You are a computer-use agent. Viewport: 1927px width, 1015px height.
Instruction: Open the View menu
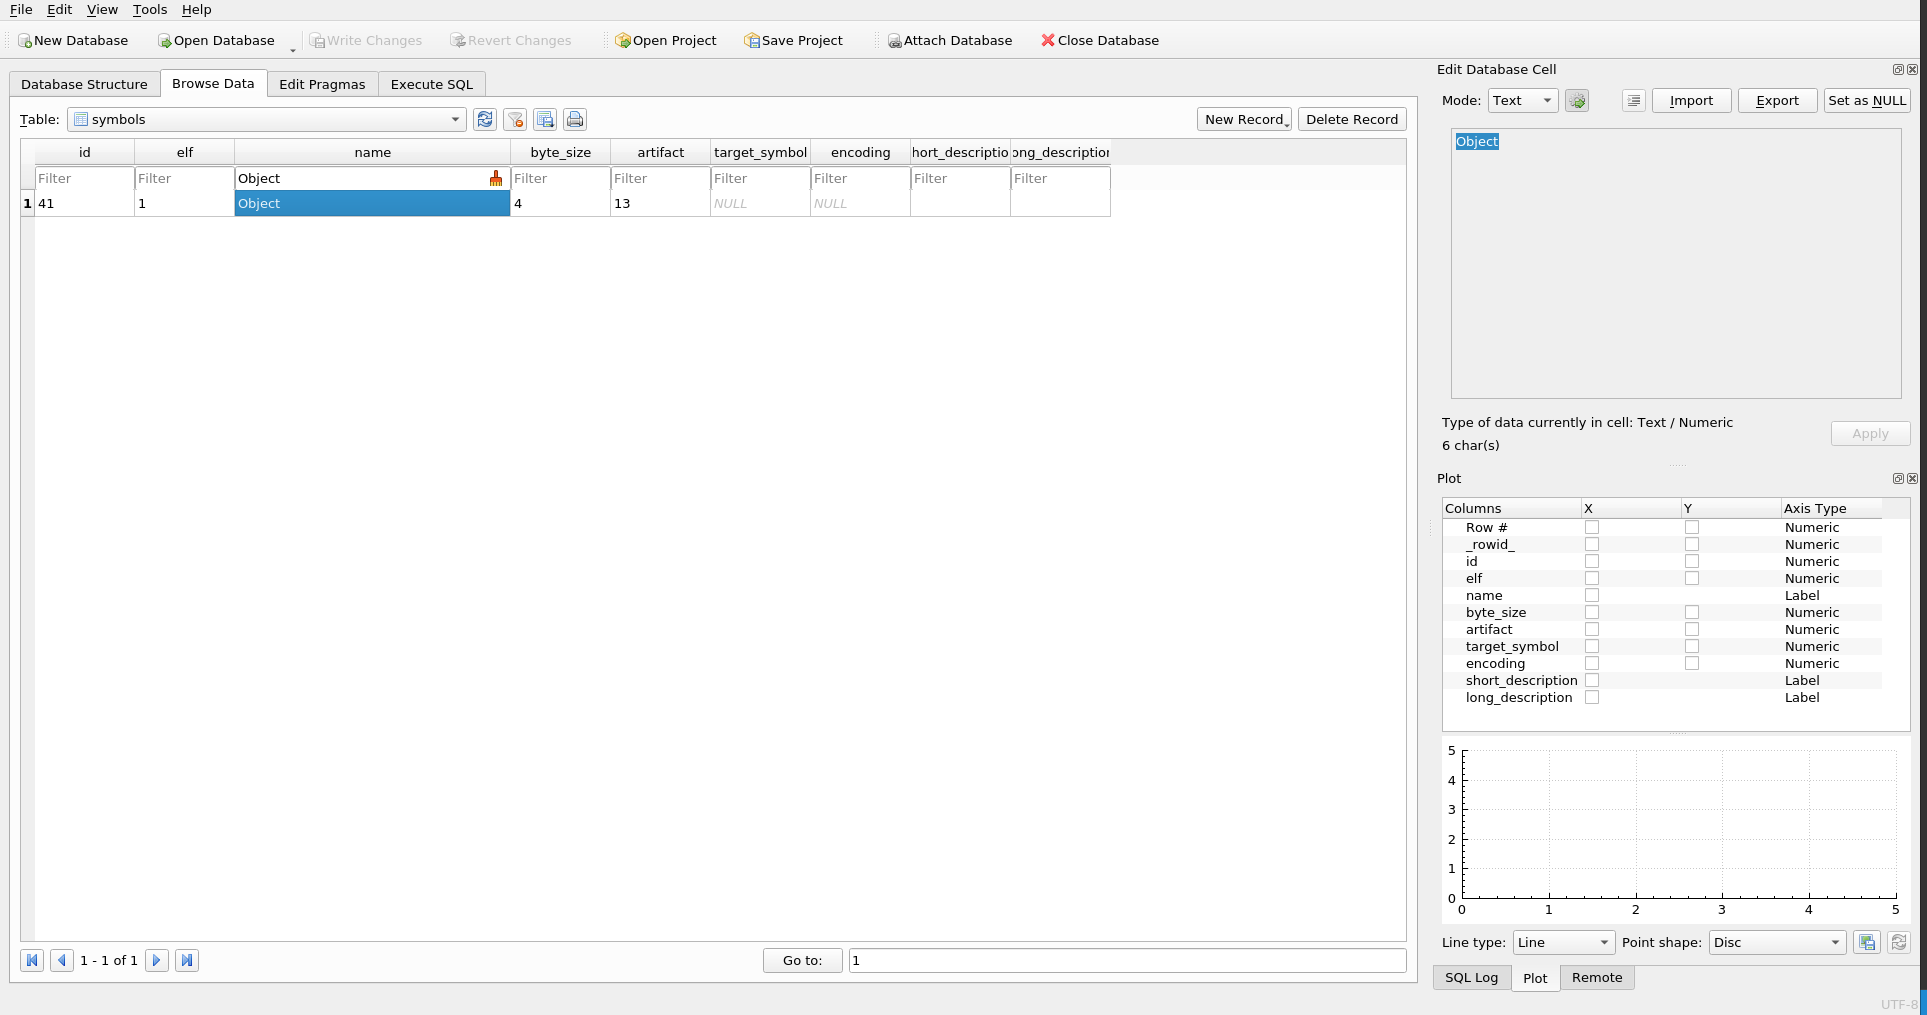[102, 10]
